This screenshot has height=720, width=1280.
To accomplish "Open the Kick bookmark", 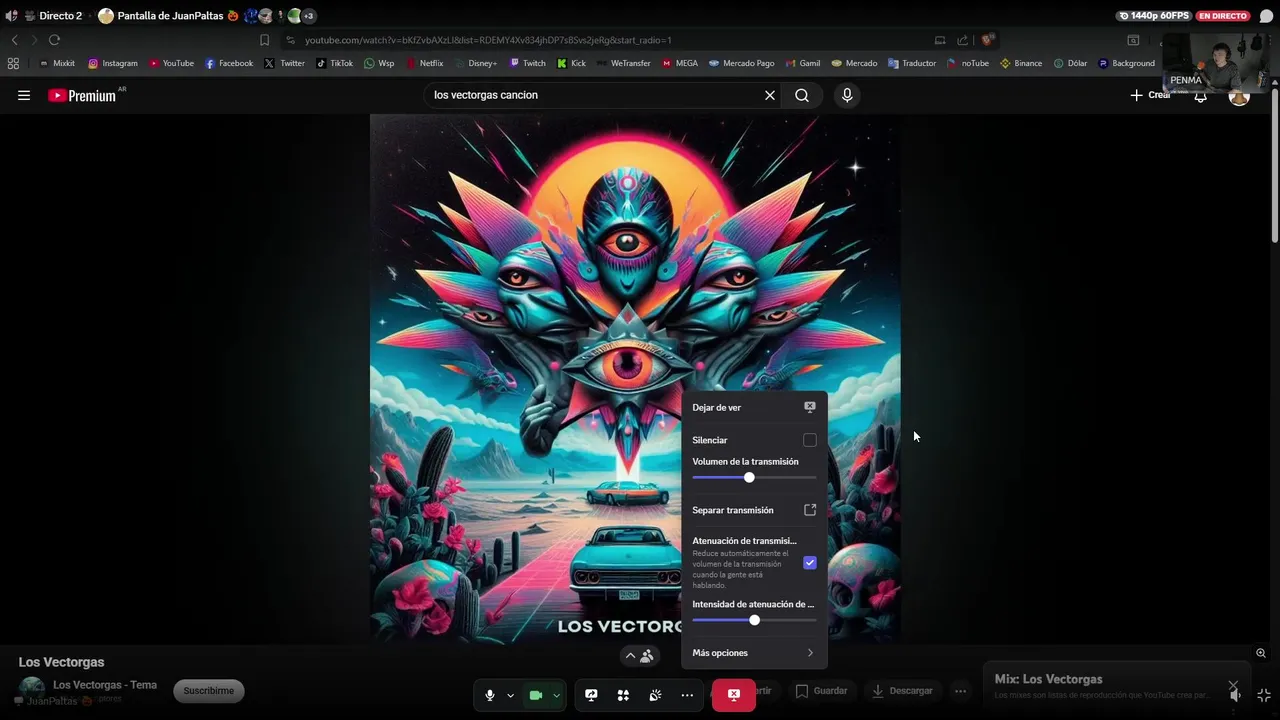I will 571,63.
